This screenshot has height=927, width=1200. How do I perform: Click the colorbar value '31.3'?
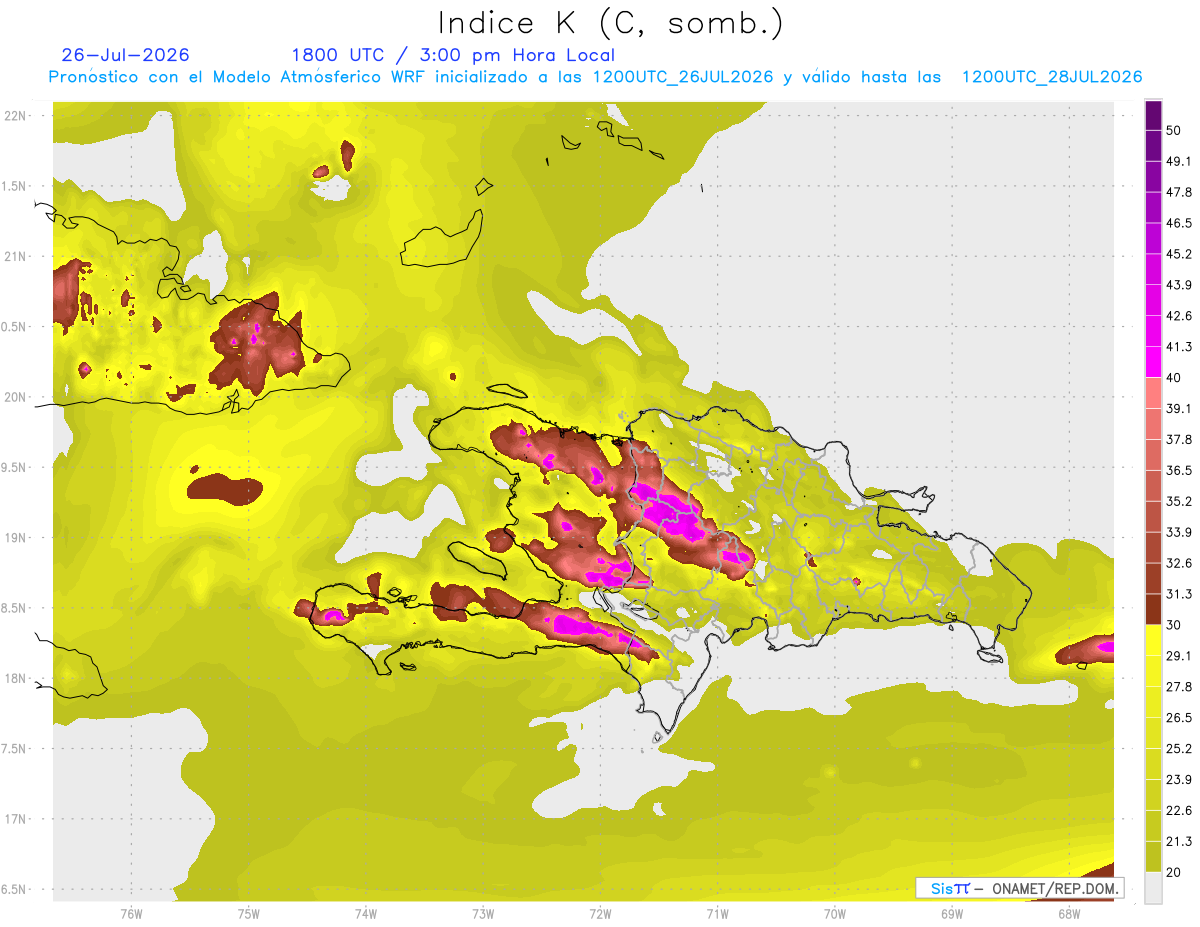pos(1179,594)
